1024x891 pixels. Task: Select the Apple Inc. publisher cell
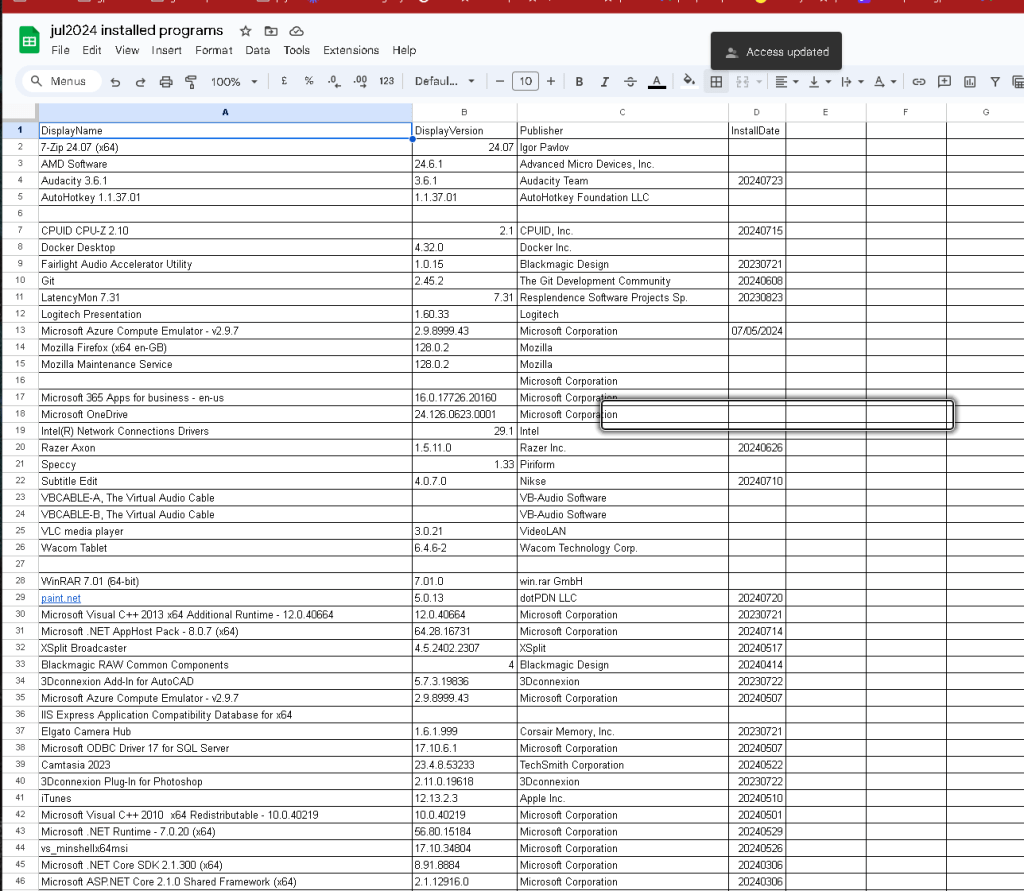[x=622, y=798]
